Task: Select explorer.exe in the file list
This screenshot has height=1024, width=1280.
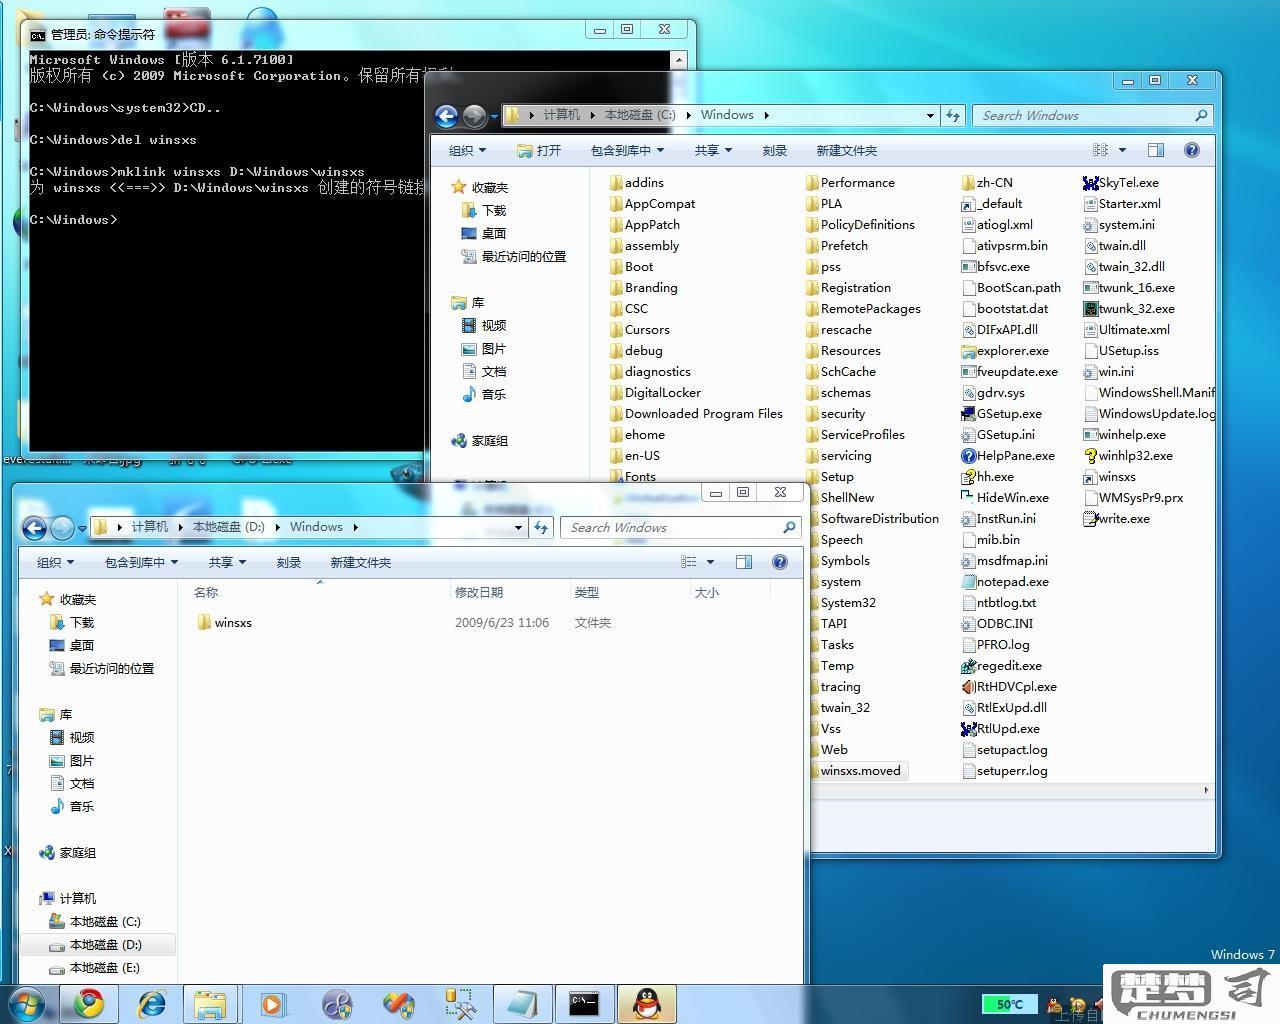Action: pyautogui.click(x=1005, y=351)
